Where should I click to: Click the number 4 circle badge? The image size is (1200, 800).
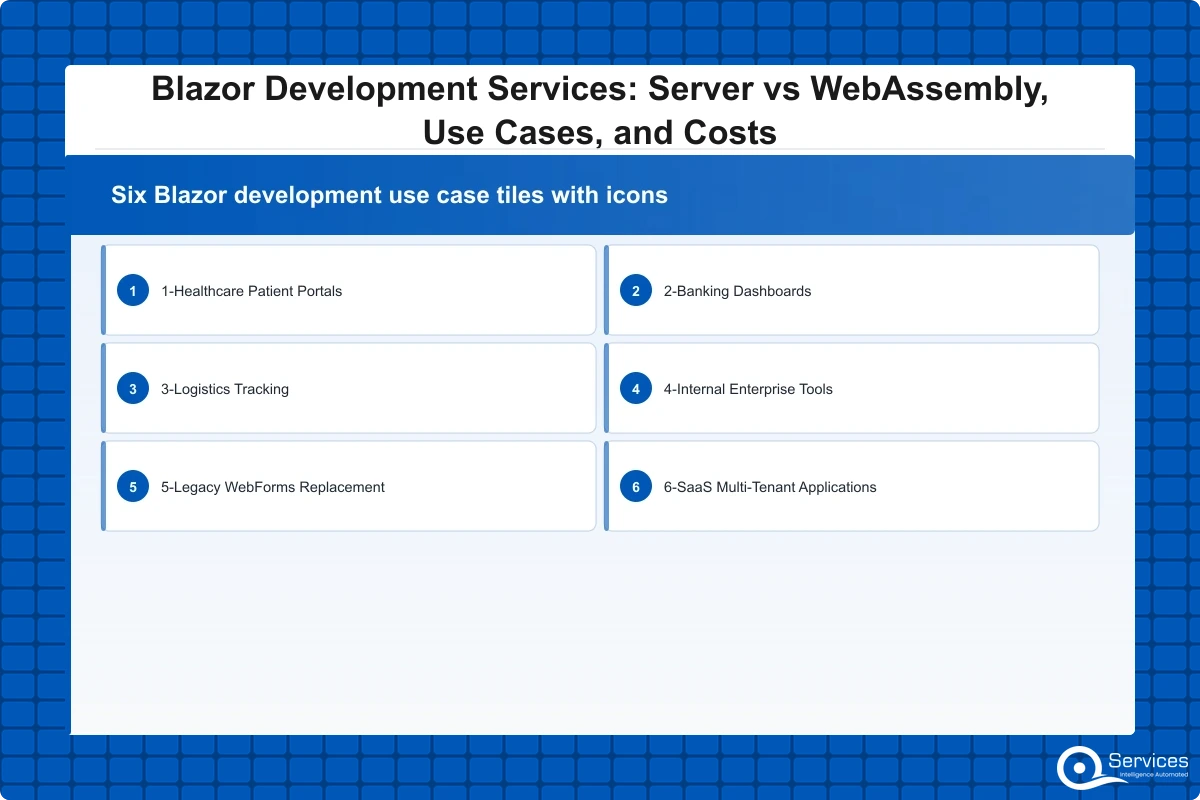(636, 389)
